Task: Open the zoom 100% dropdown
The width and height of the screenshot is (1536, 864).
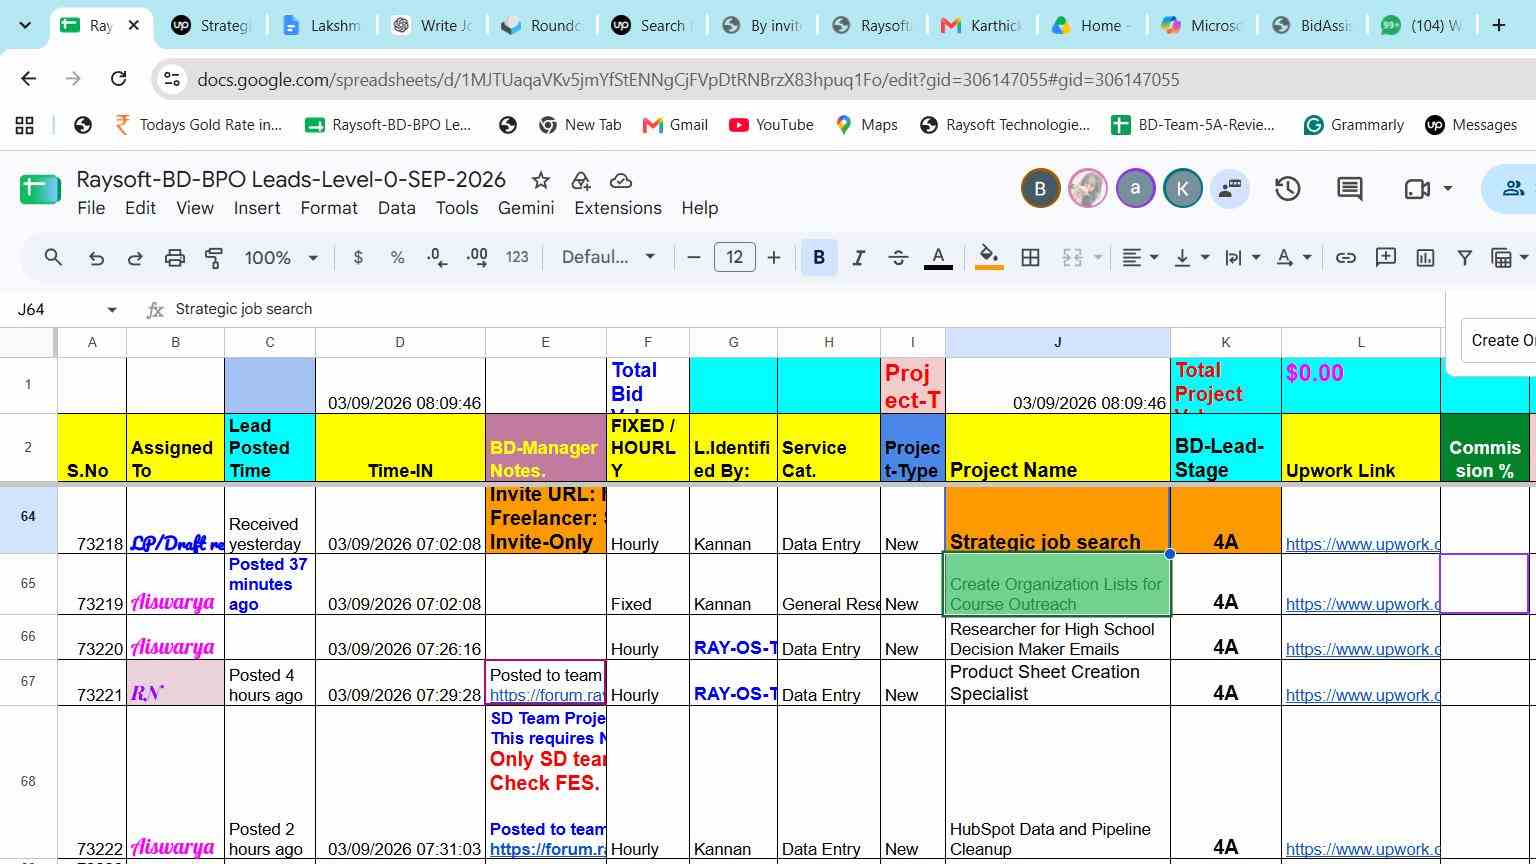Action: [x=281, y=258]
